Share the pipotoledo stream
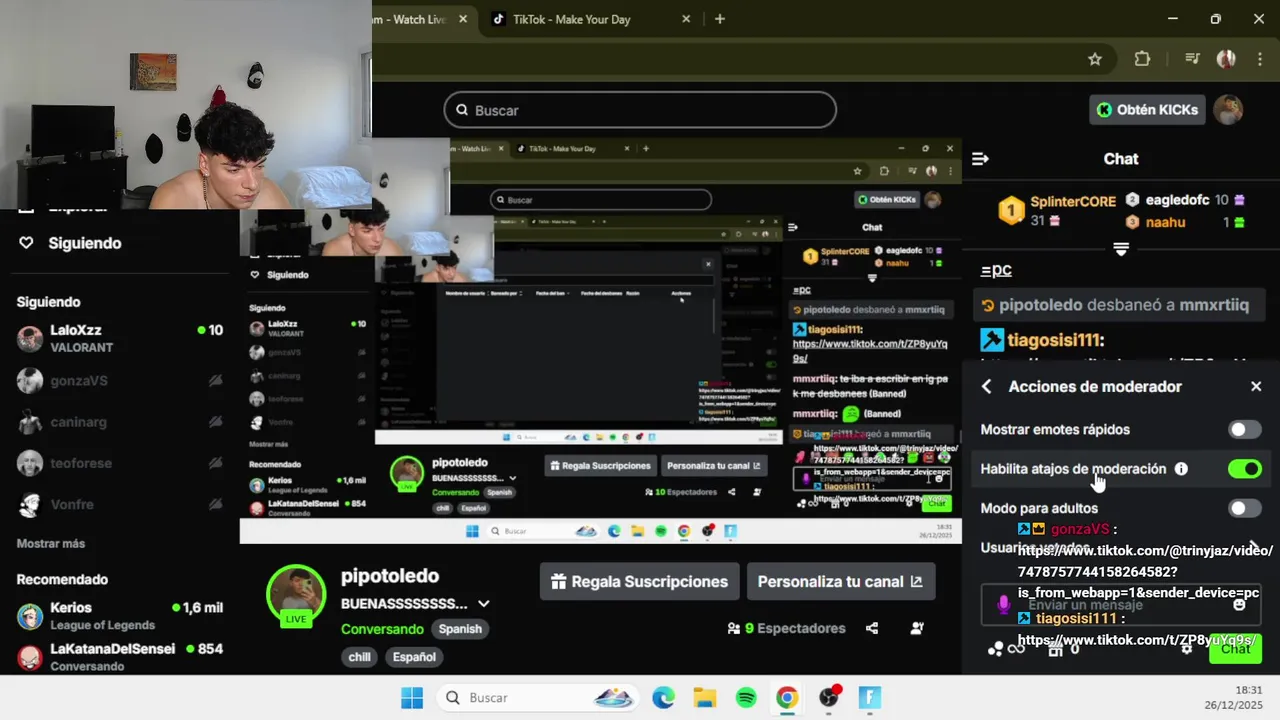This screenshot has width=1280, height=720. [872, 628]
